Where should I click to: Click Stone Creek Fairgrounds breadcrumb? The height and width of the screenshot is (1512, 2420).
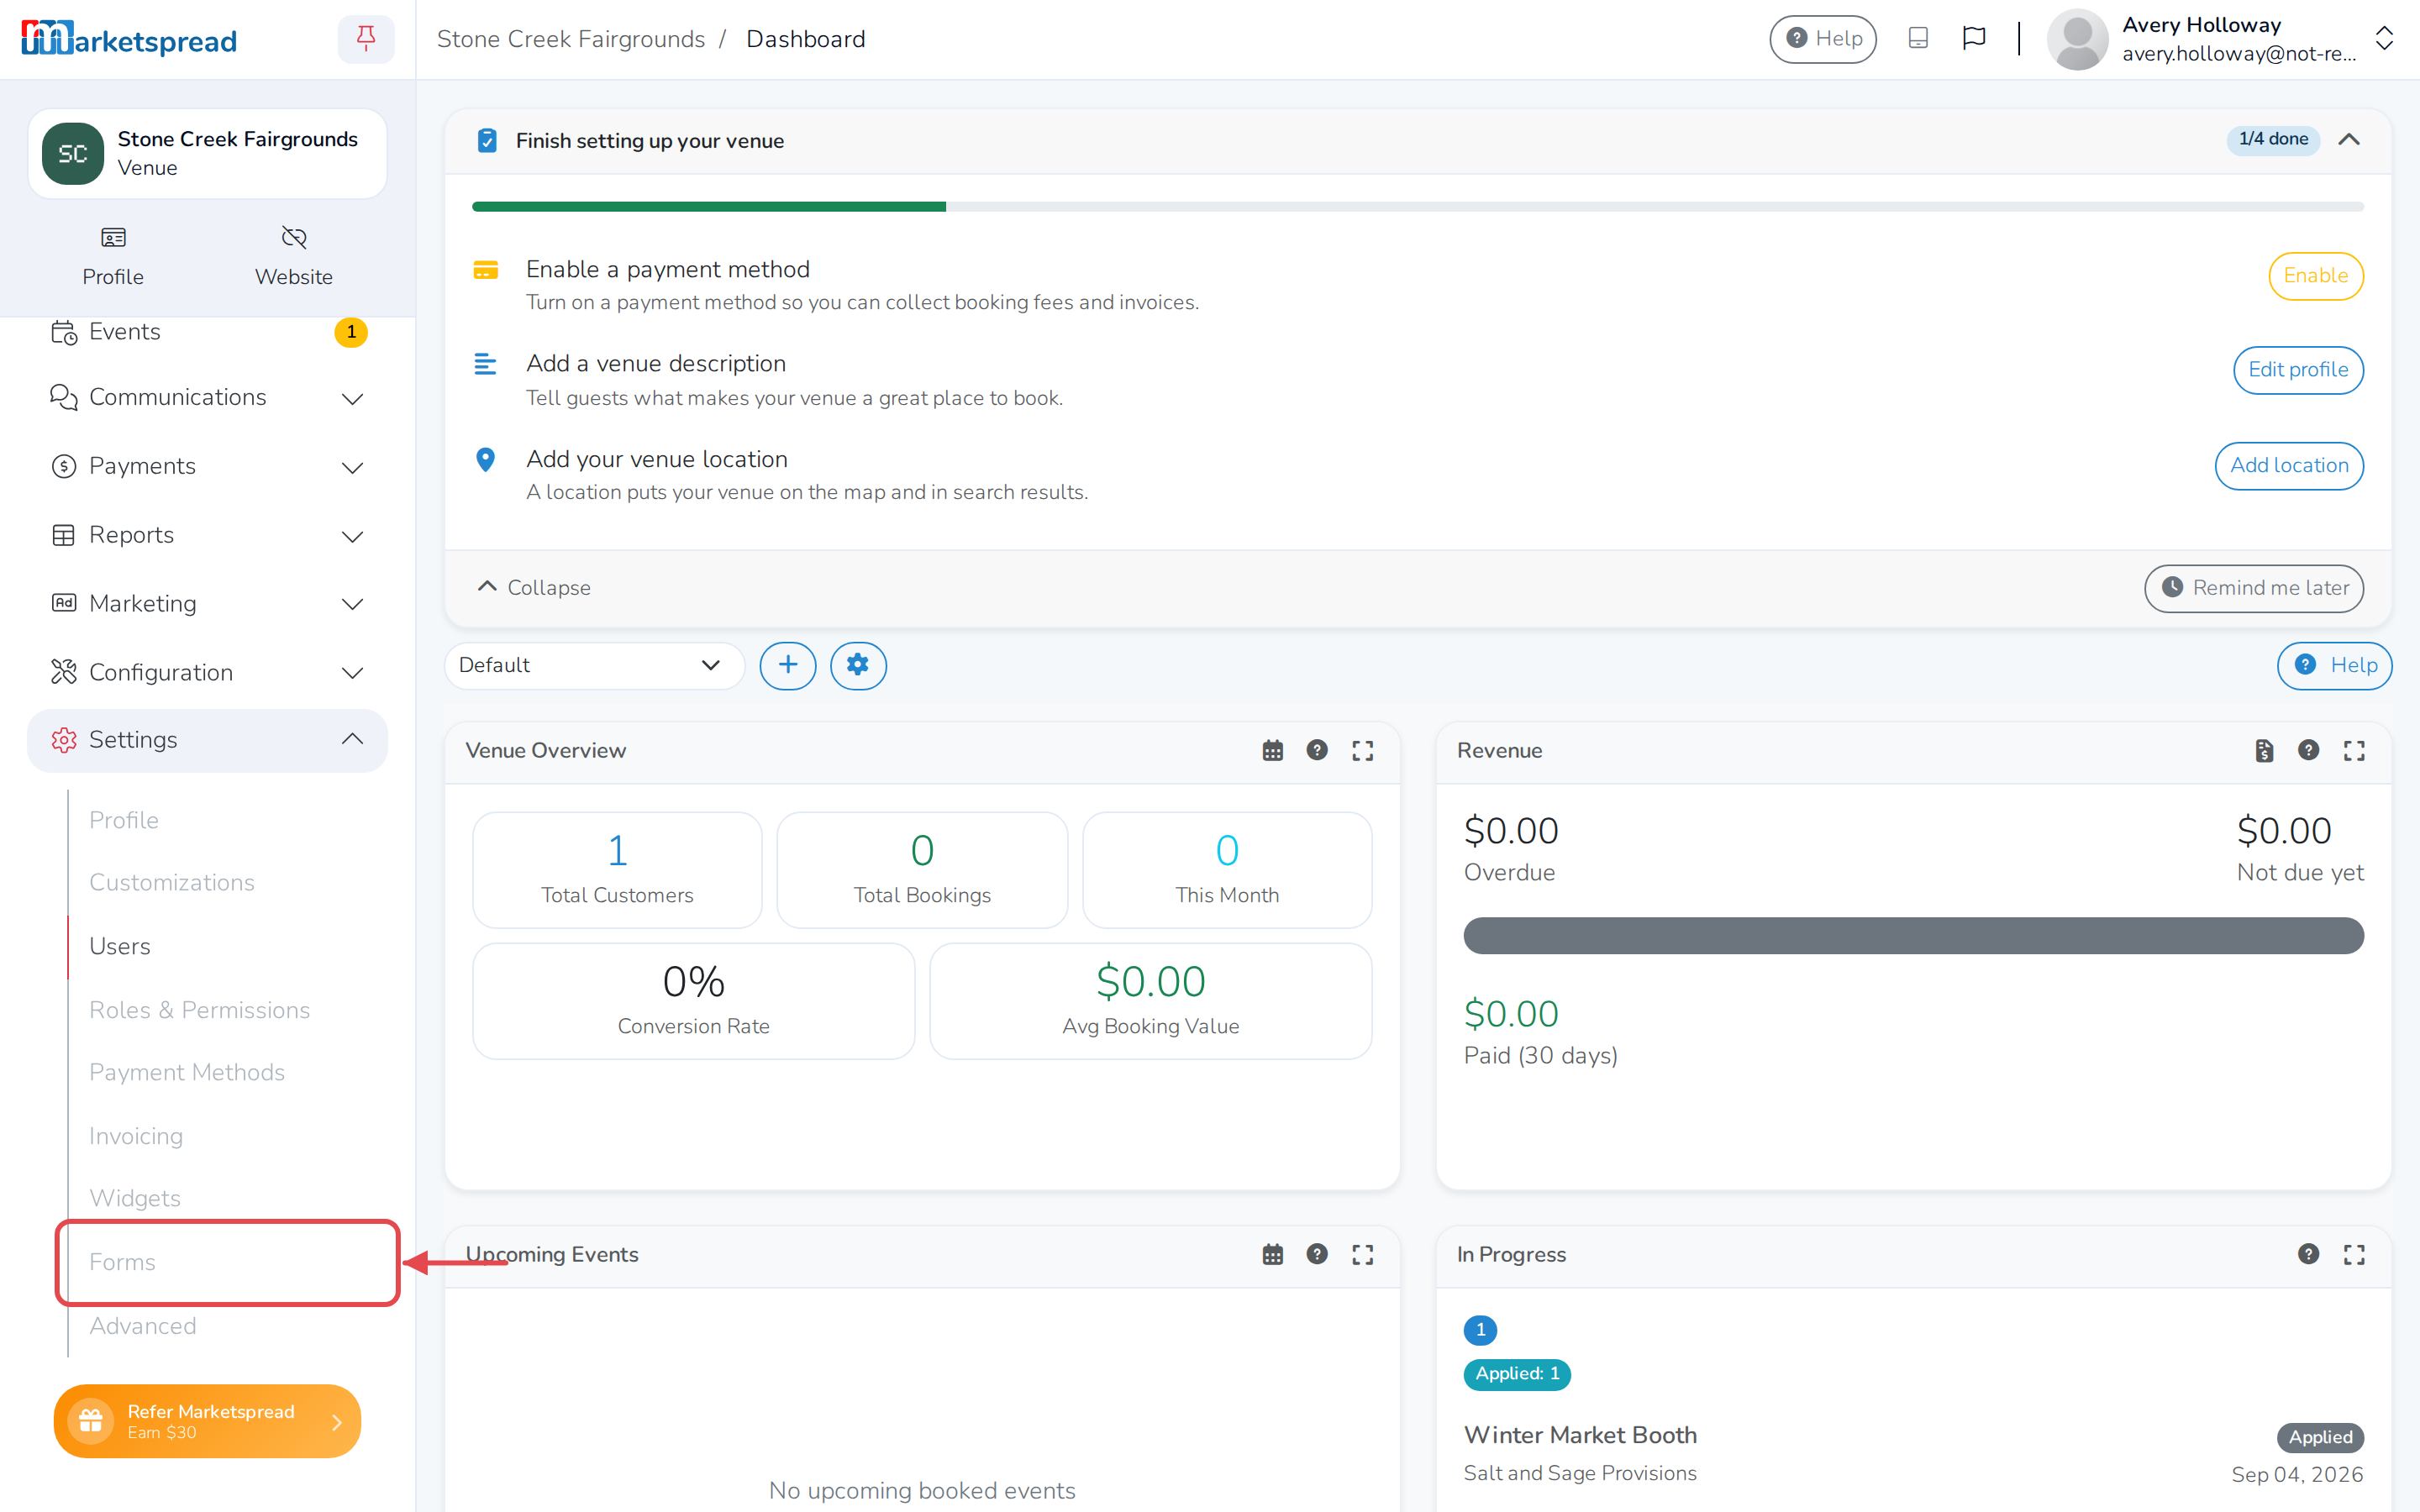pos(571,39)
